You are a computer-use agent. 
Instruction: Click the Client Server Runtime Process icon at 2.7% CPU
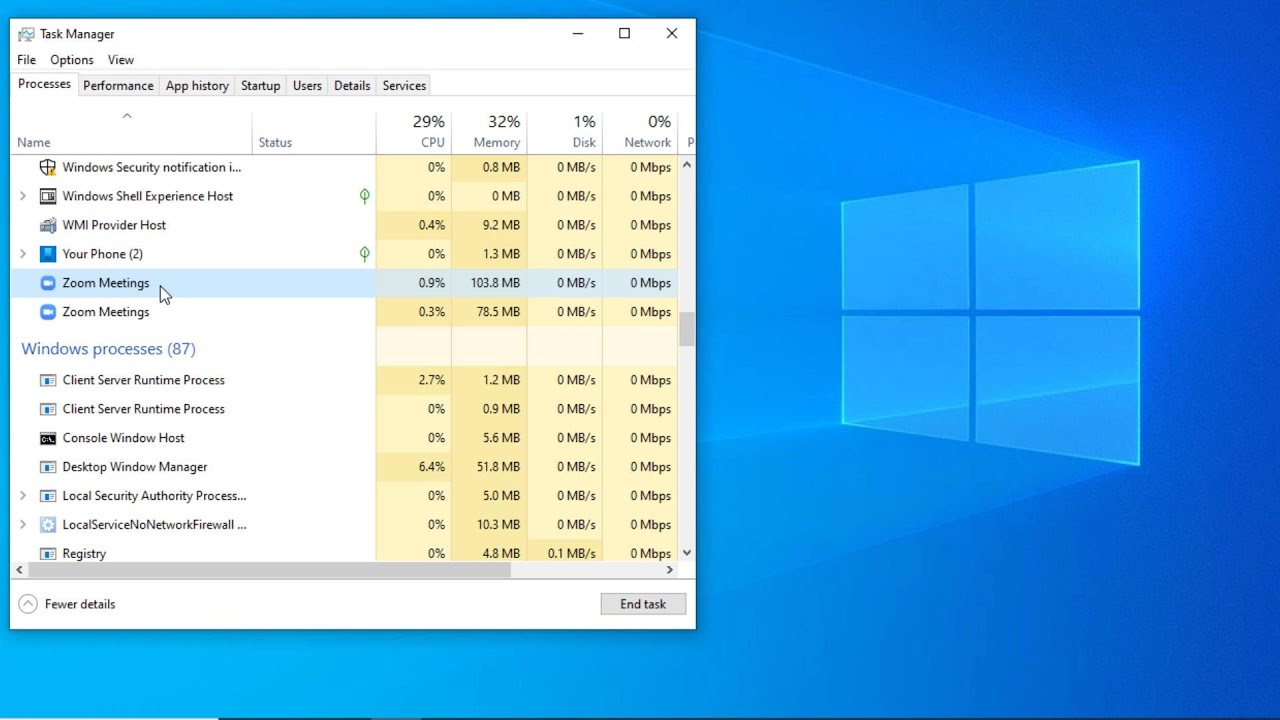(47, 380)
